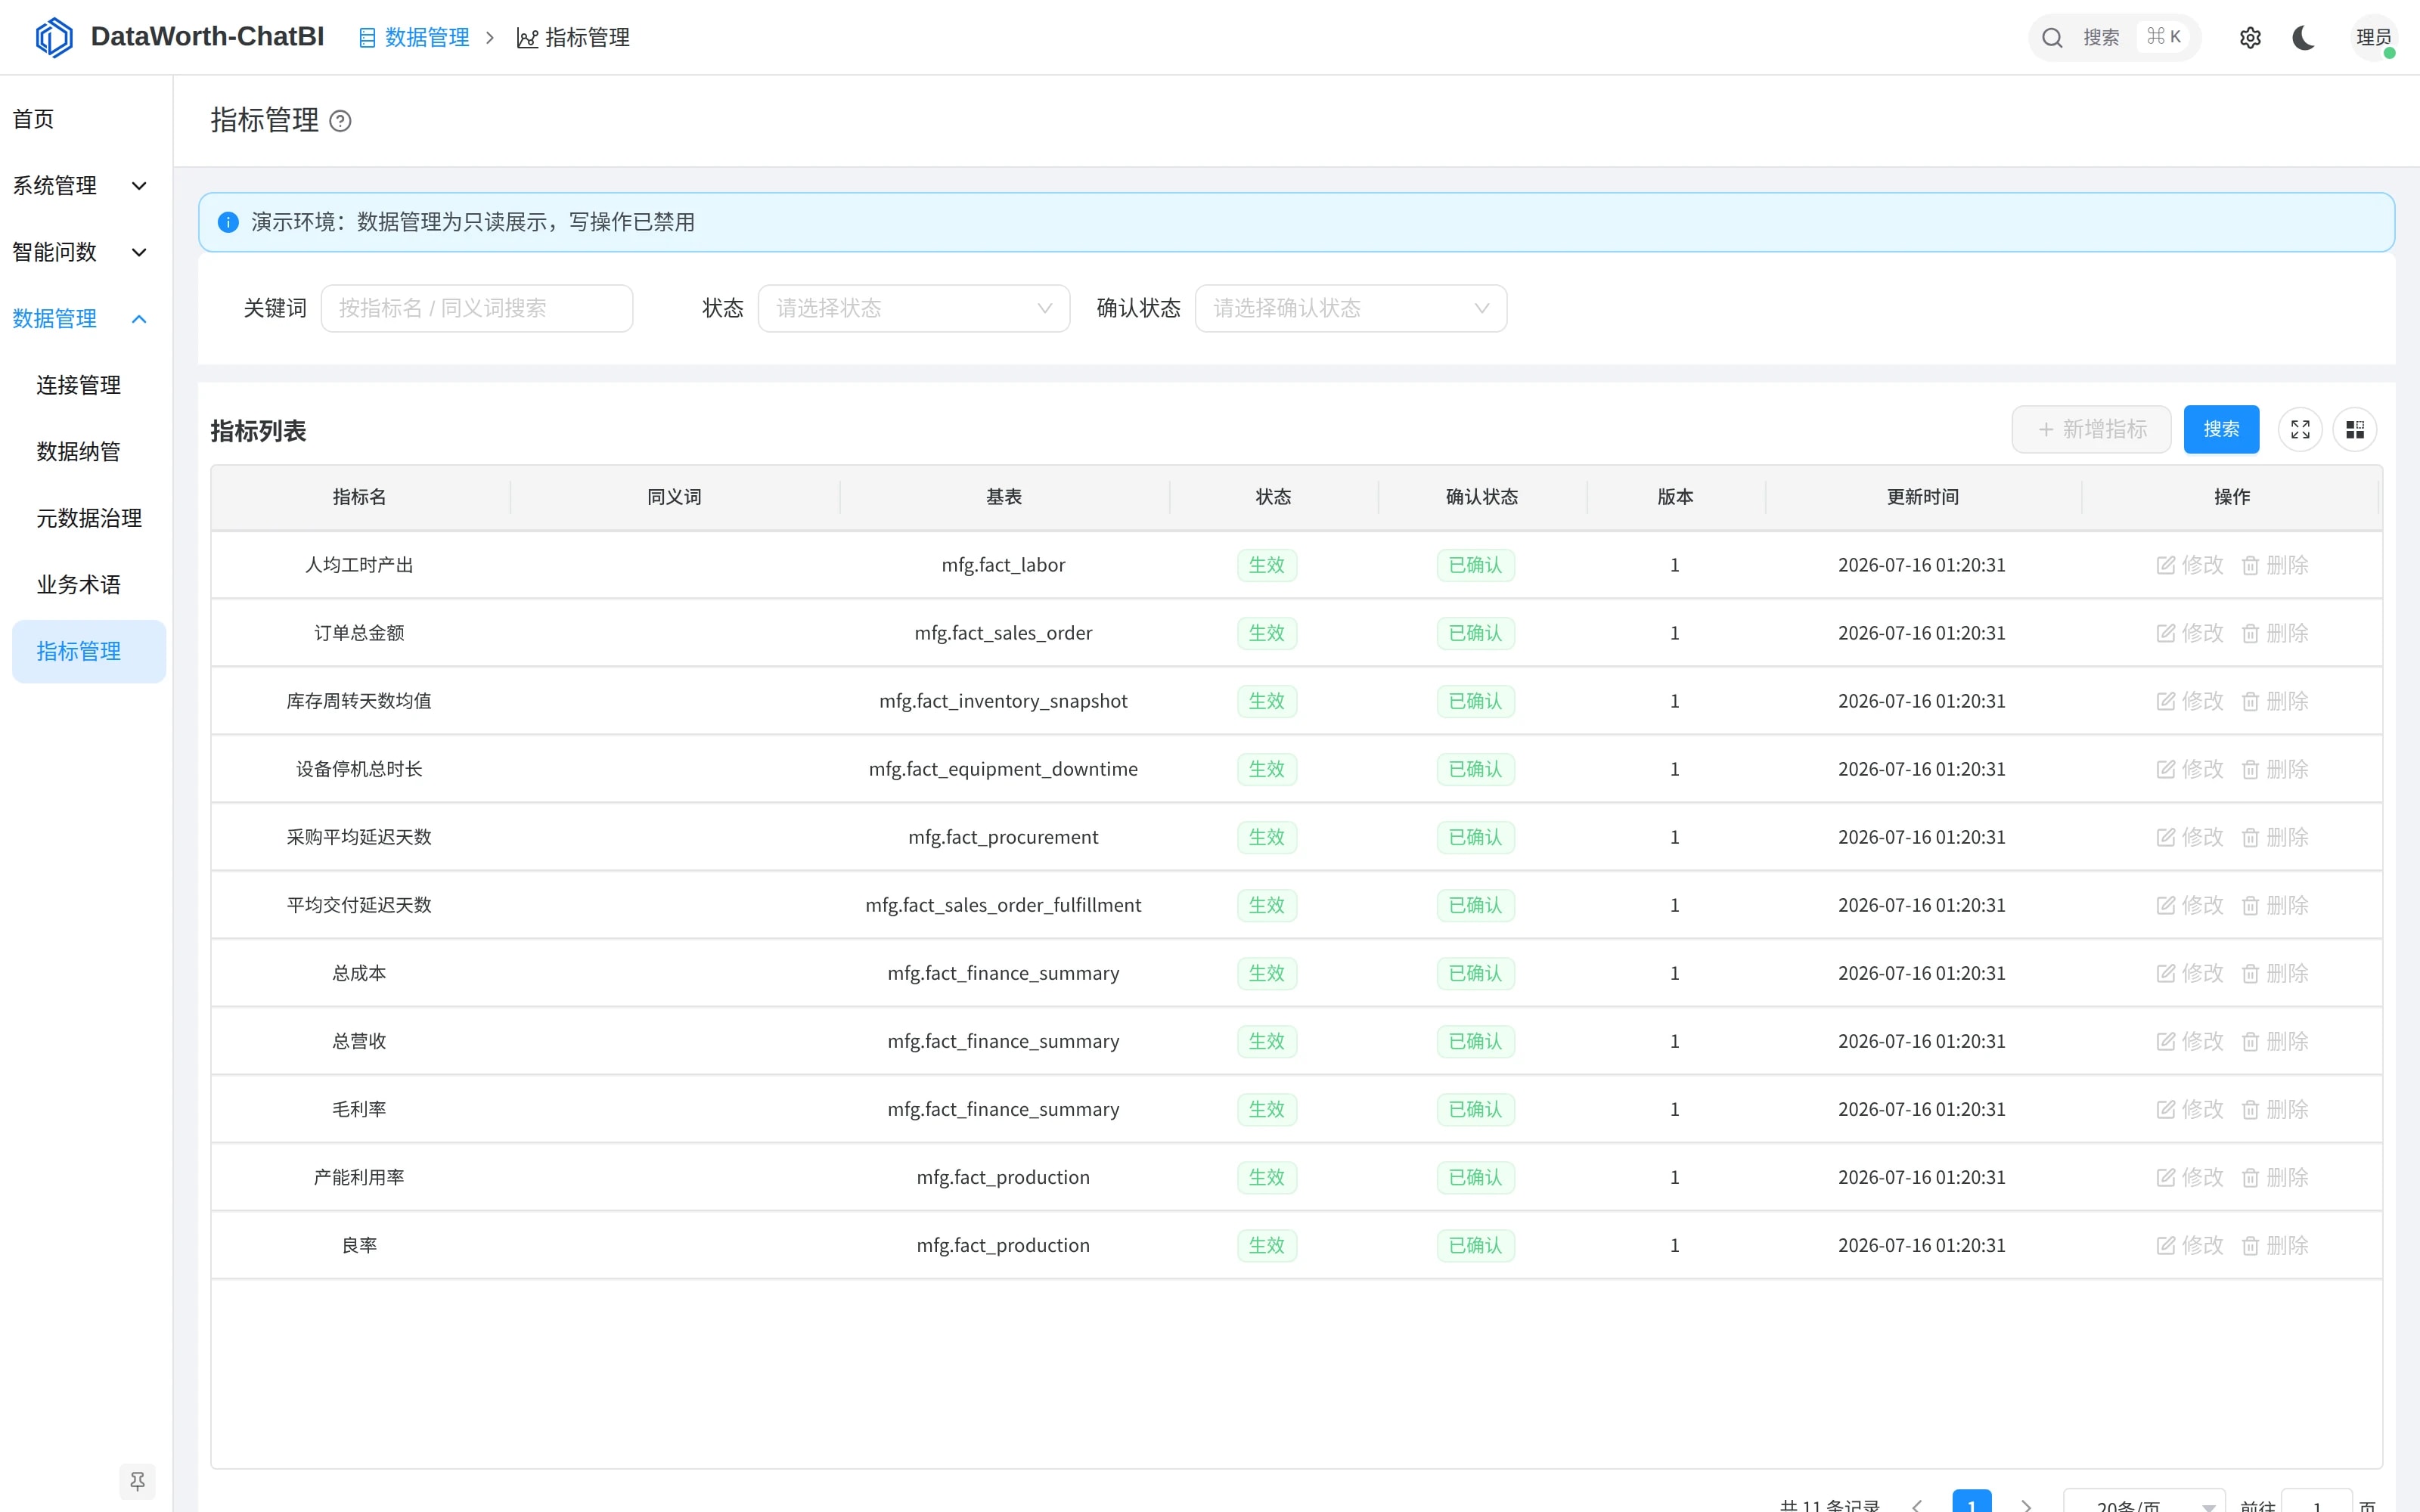
Task: Open the global search box
Action: pos(2114,38)
